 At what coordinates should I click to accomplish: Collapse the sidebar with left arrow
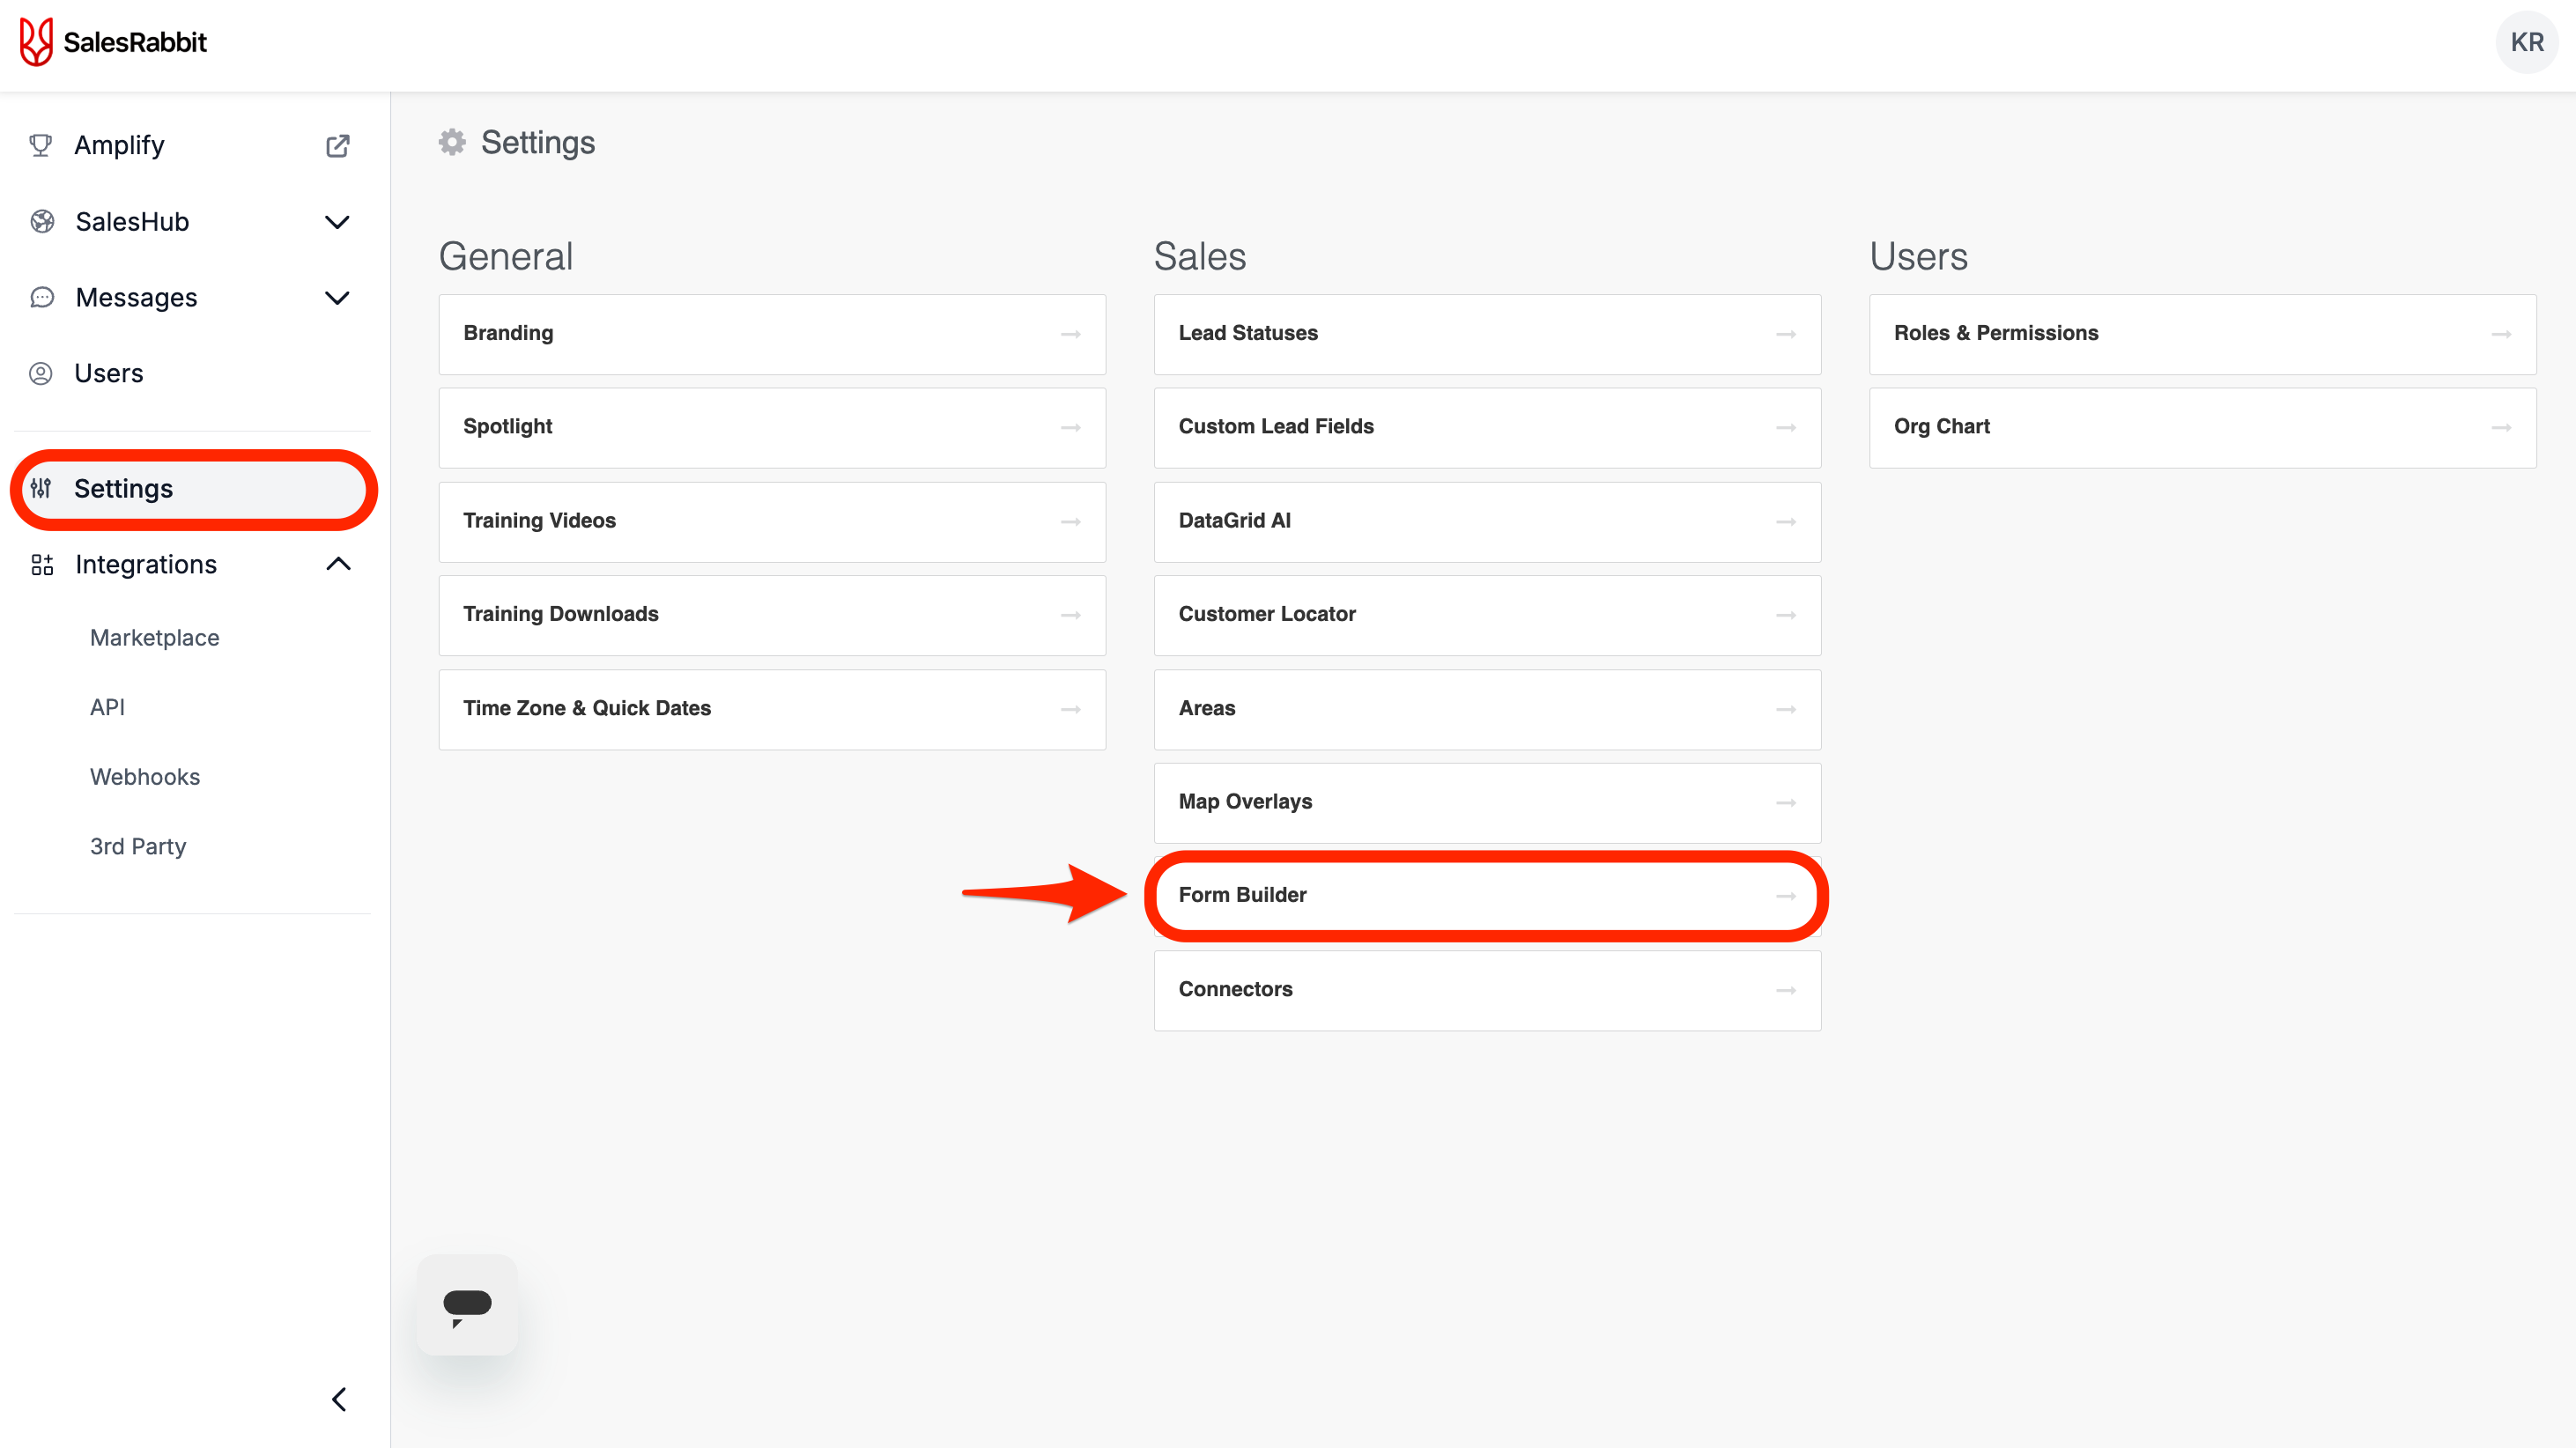pyautogui.click(x=339, y=1399)
